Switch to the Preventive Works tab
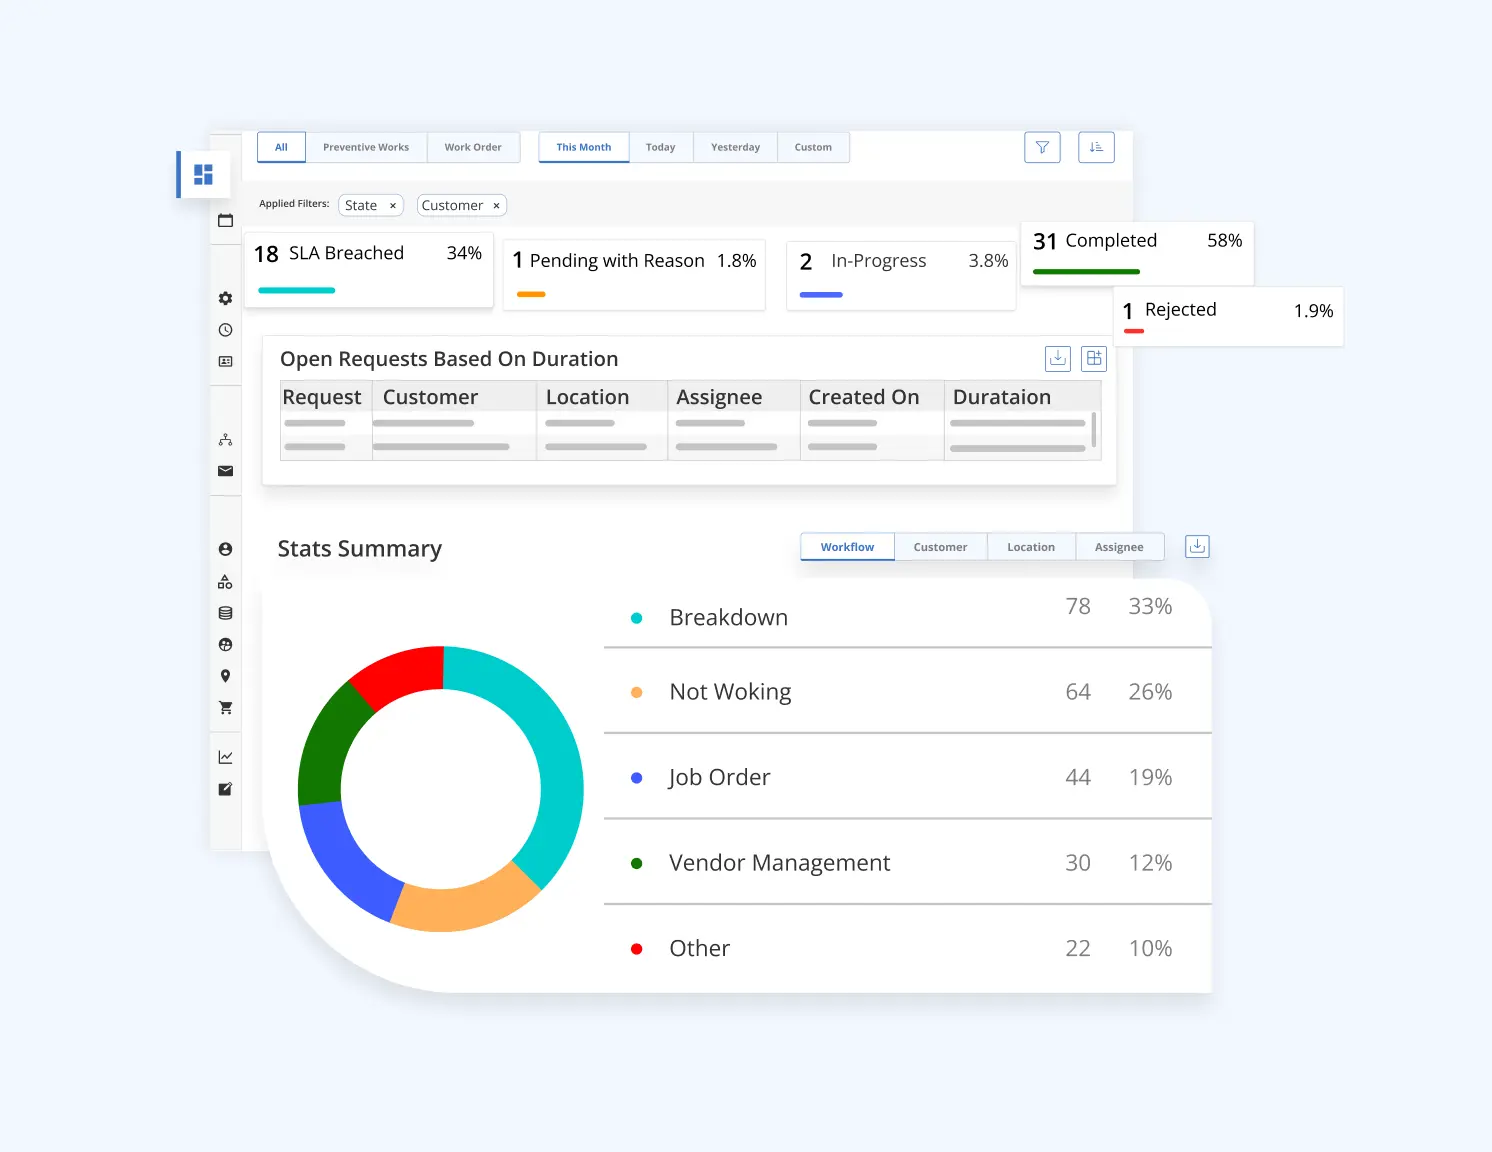Viewport: 1492px width, 1152px height. 366,147
